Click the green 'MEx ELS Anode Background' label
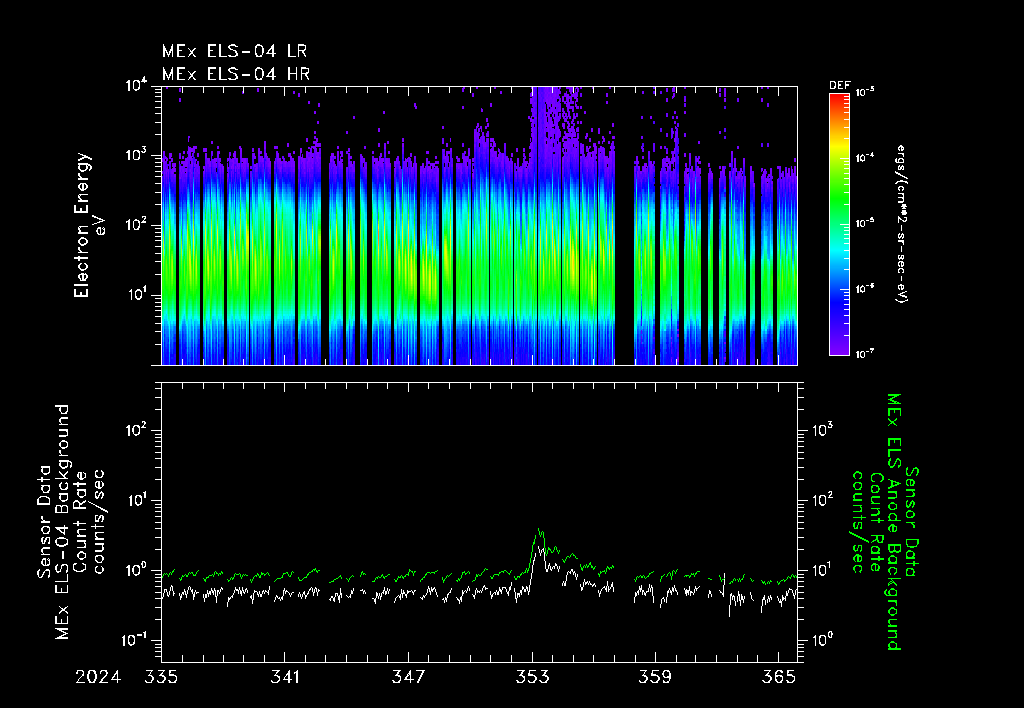Screen dimensions: 1024x708 (x=894, y=521)
